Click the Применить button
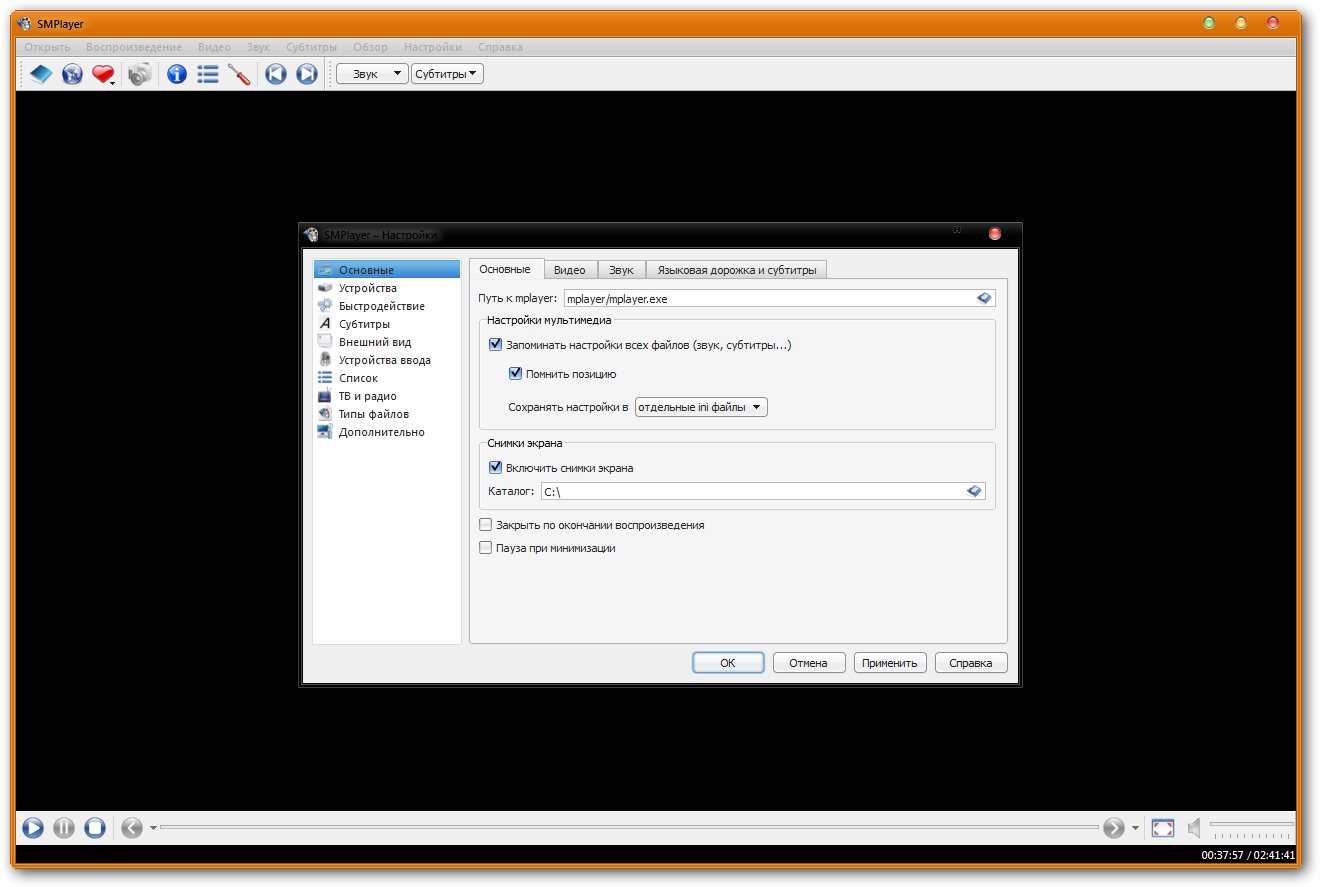The width and height of the screenshot is (1320, 887). [x=890, y=663]
